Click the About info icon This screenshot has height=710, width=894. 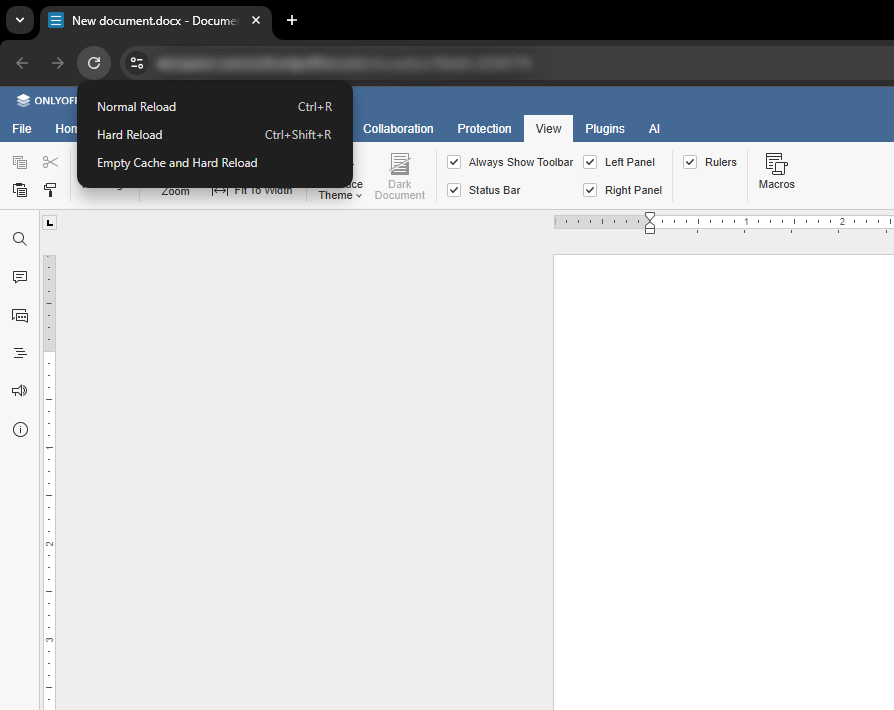pos(19,429)
